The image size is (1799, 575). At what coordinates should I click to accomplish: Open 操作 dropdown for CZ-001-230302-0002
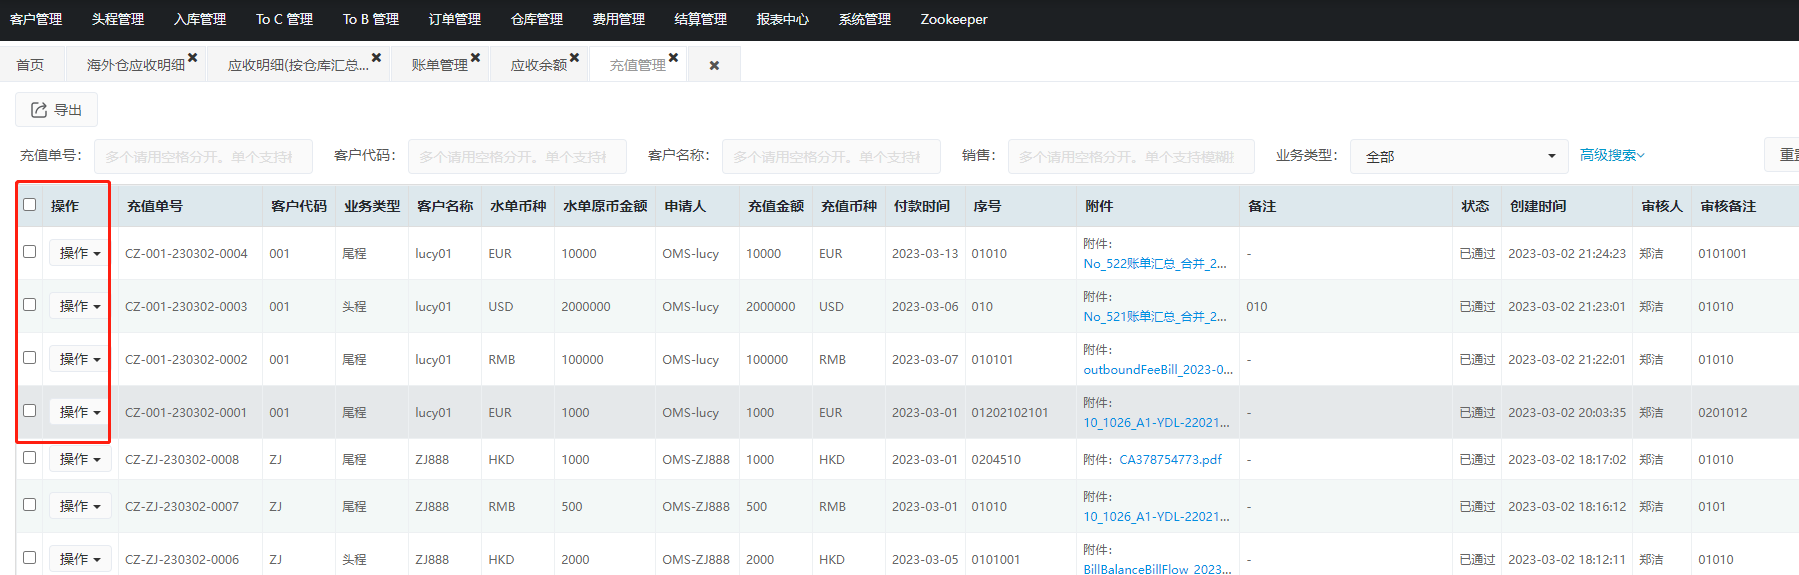point(80,359)
